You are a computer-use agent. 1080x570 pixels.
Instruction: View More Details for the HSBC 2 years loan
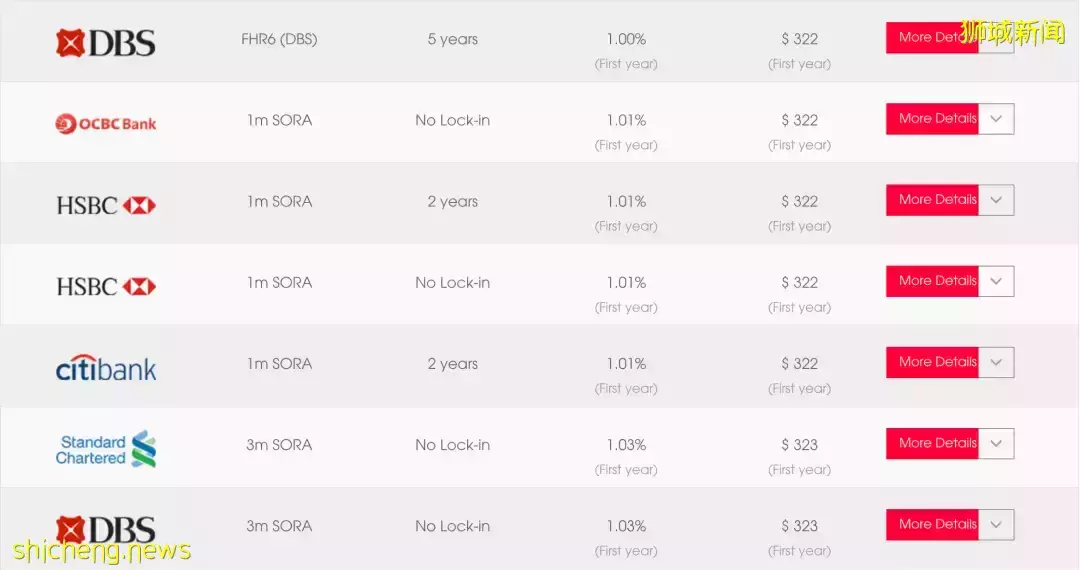point(932,200)
